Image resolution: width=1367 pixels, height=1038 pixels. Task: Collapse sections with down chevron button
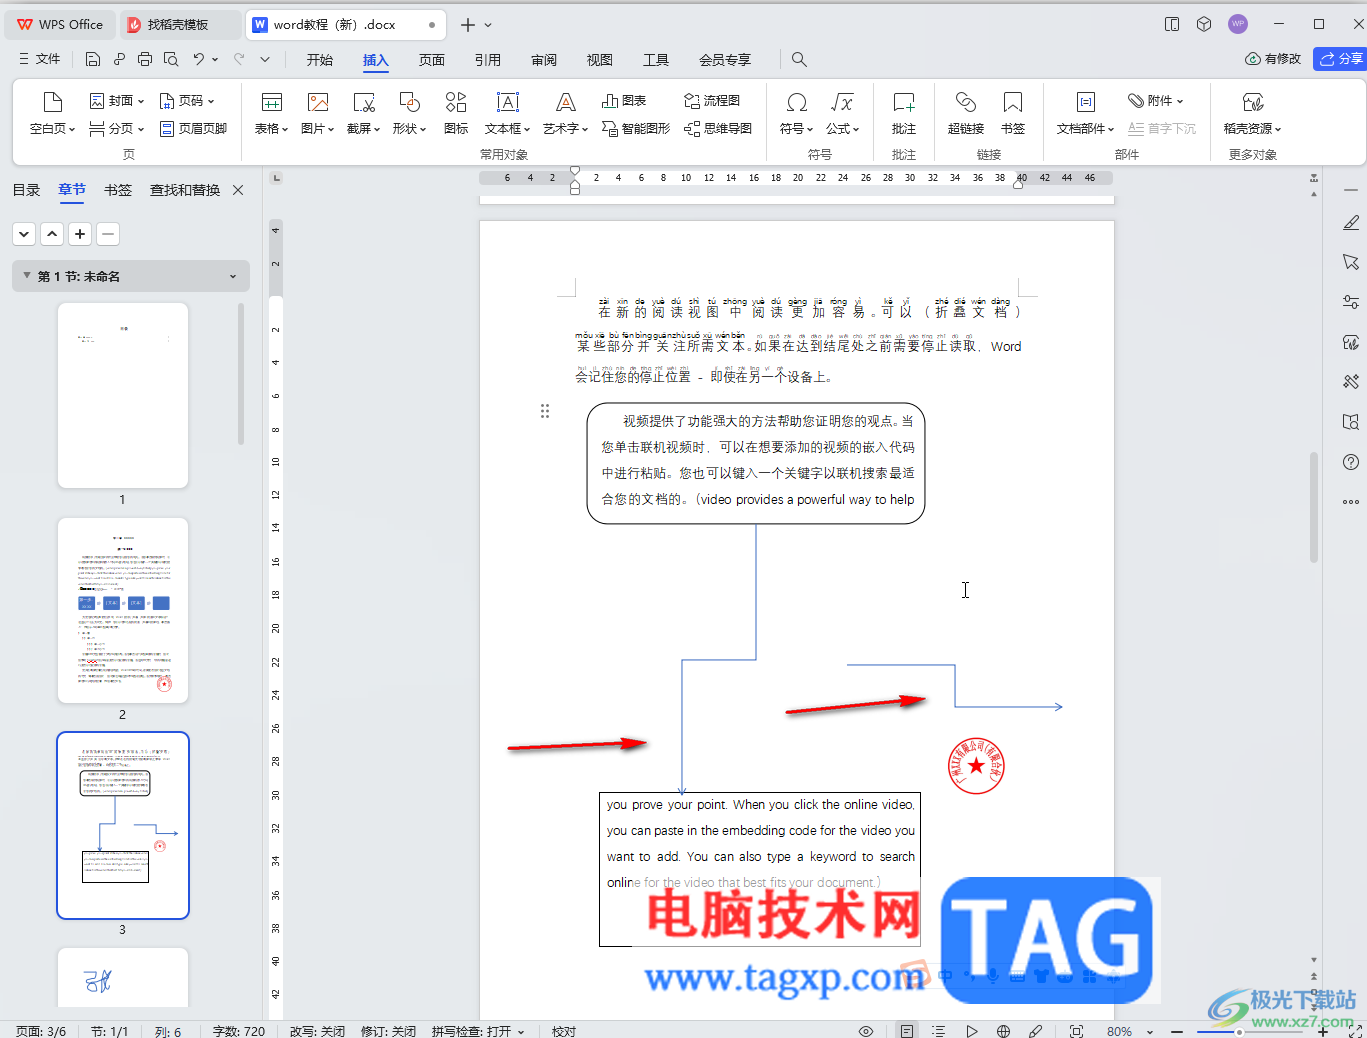pyautogui.click(x=24, y=234)
